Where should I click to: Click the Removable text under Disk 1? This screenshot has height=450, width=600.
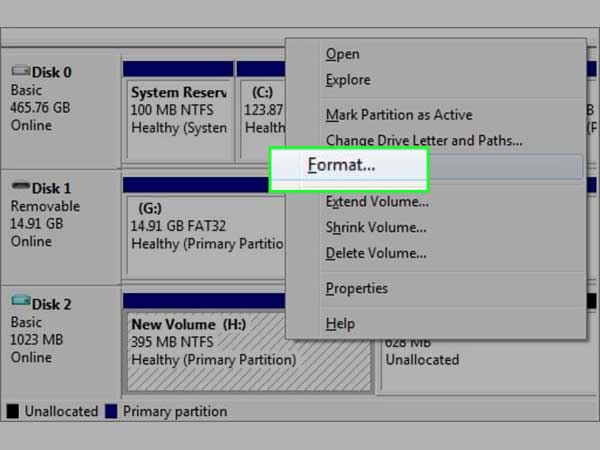pos(45,206)
